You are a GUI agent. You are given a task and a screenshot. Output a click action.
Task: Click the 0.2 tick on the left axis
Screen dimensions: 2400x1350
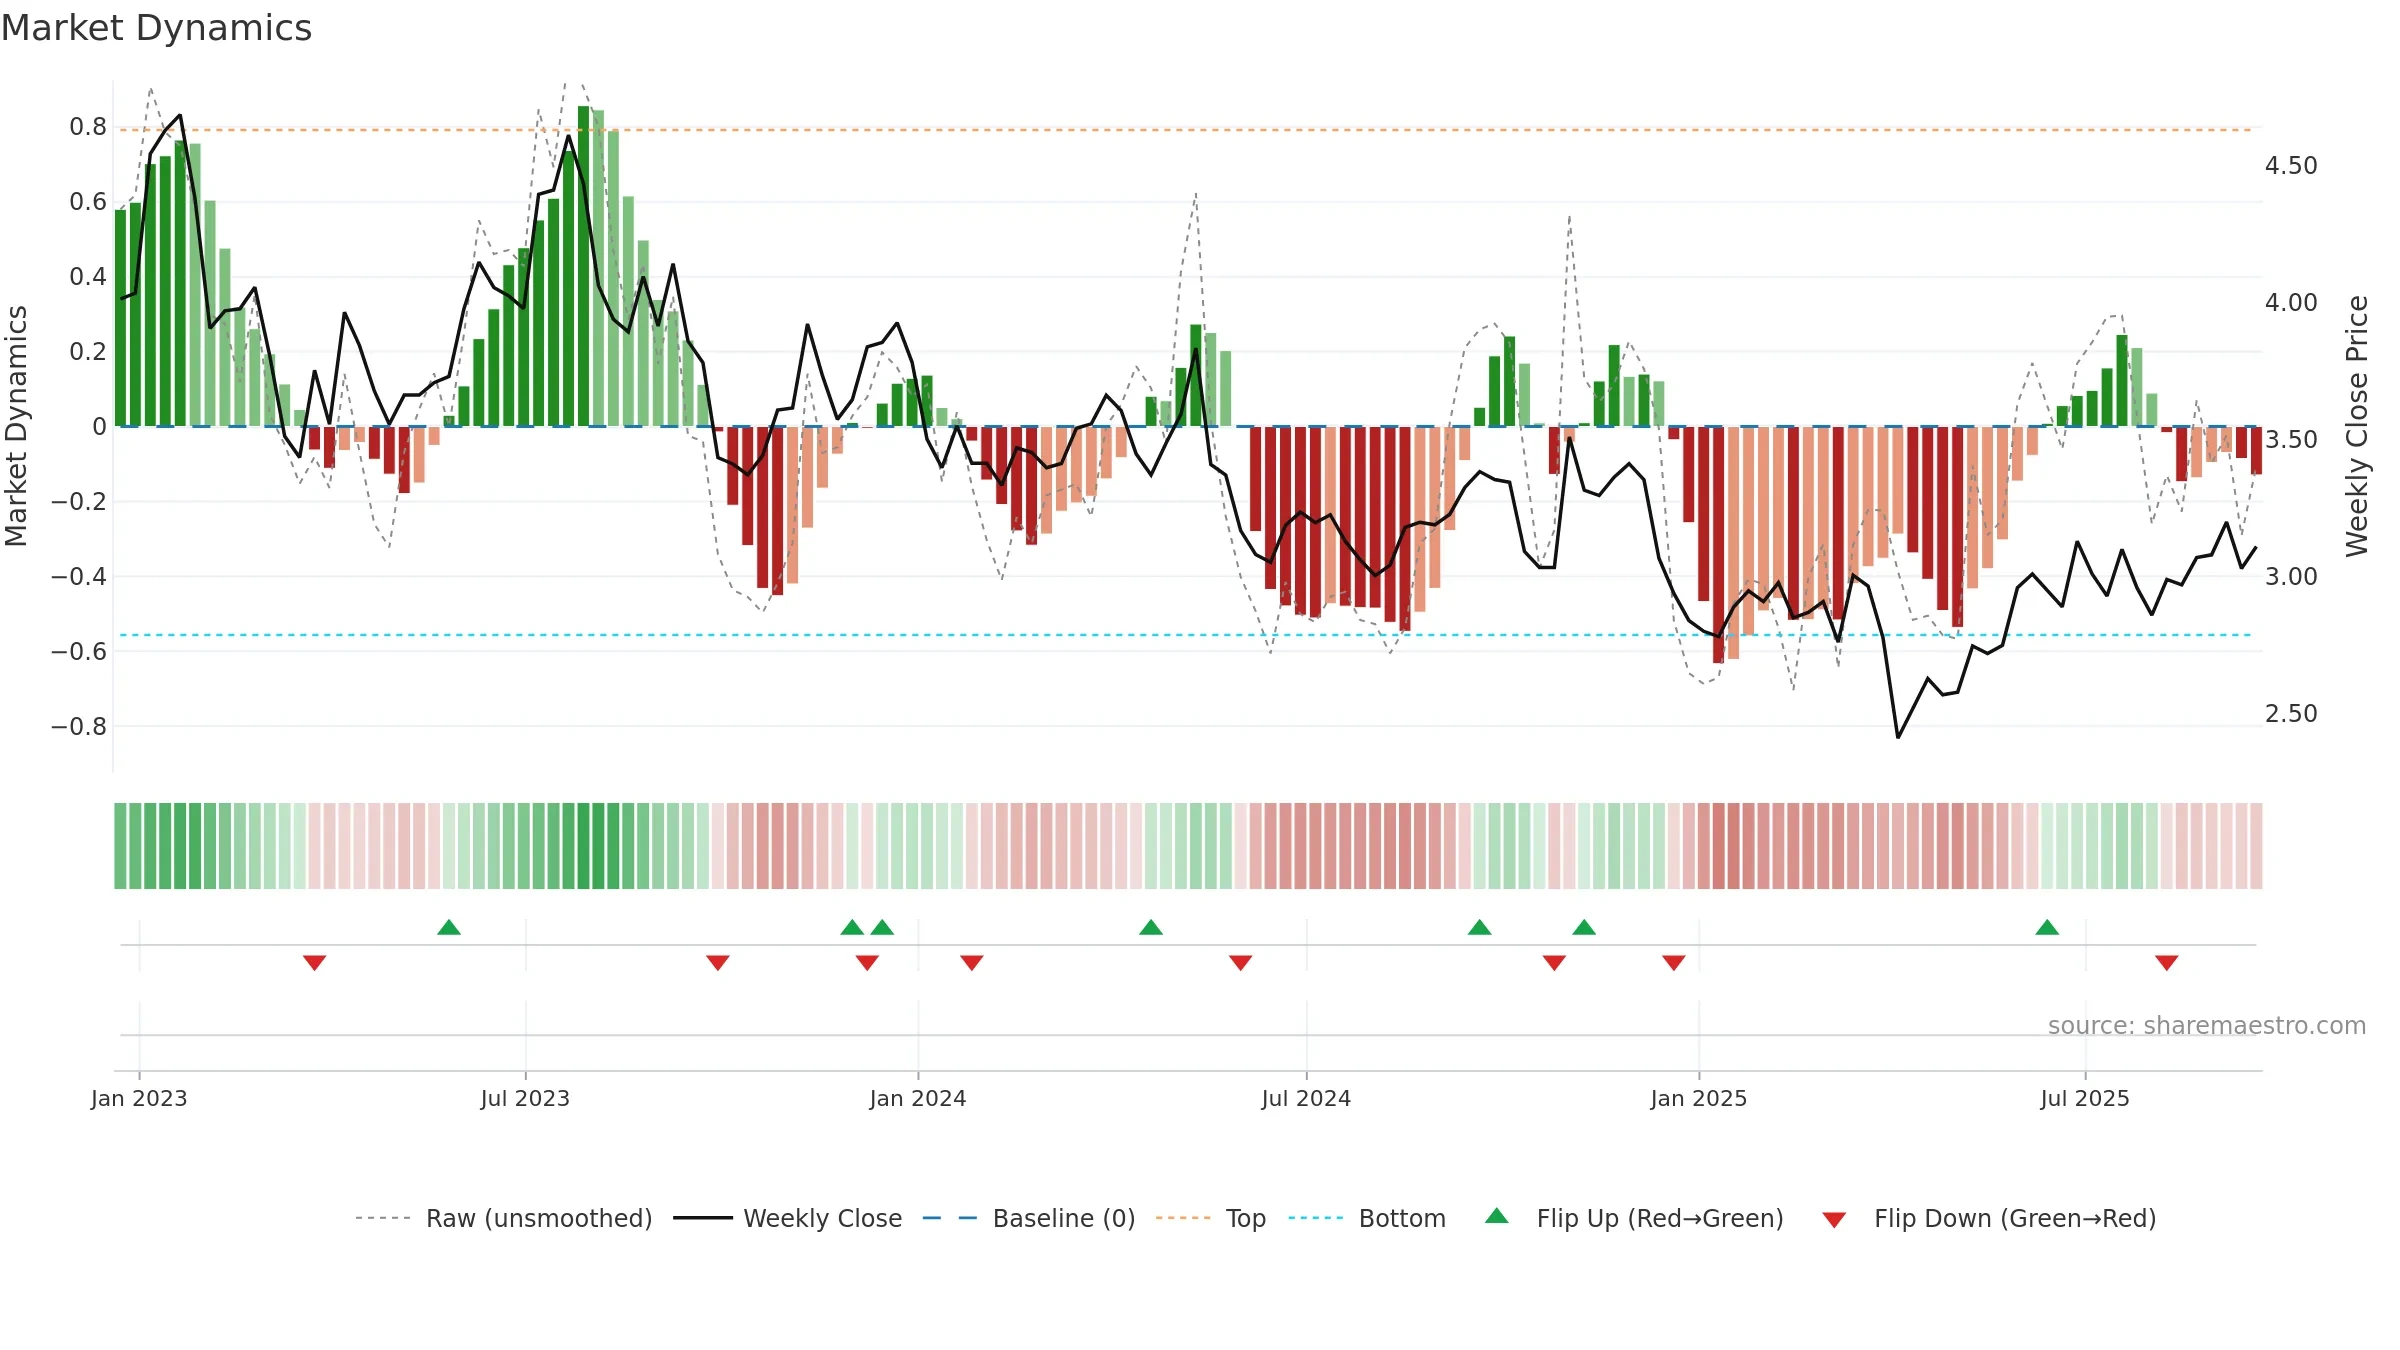pos(88,352)
